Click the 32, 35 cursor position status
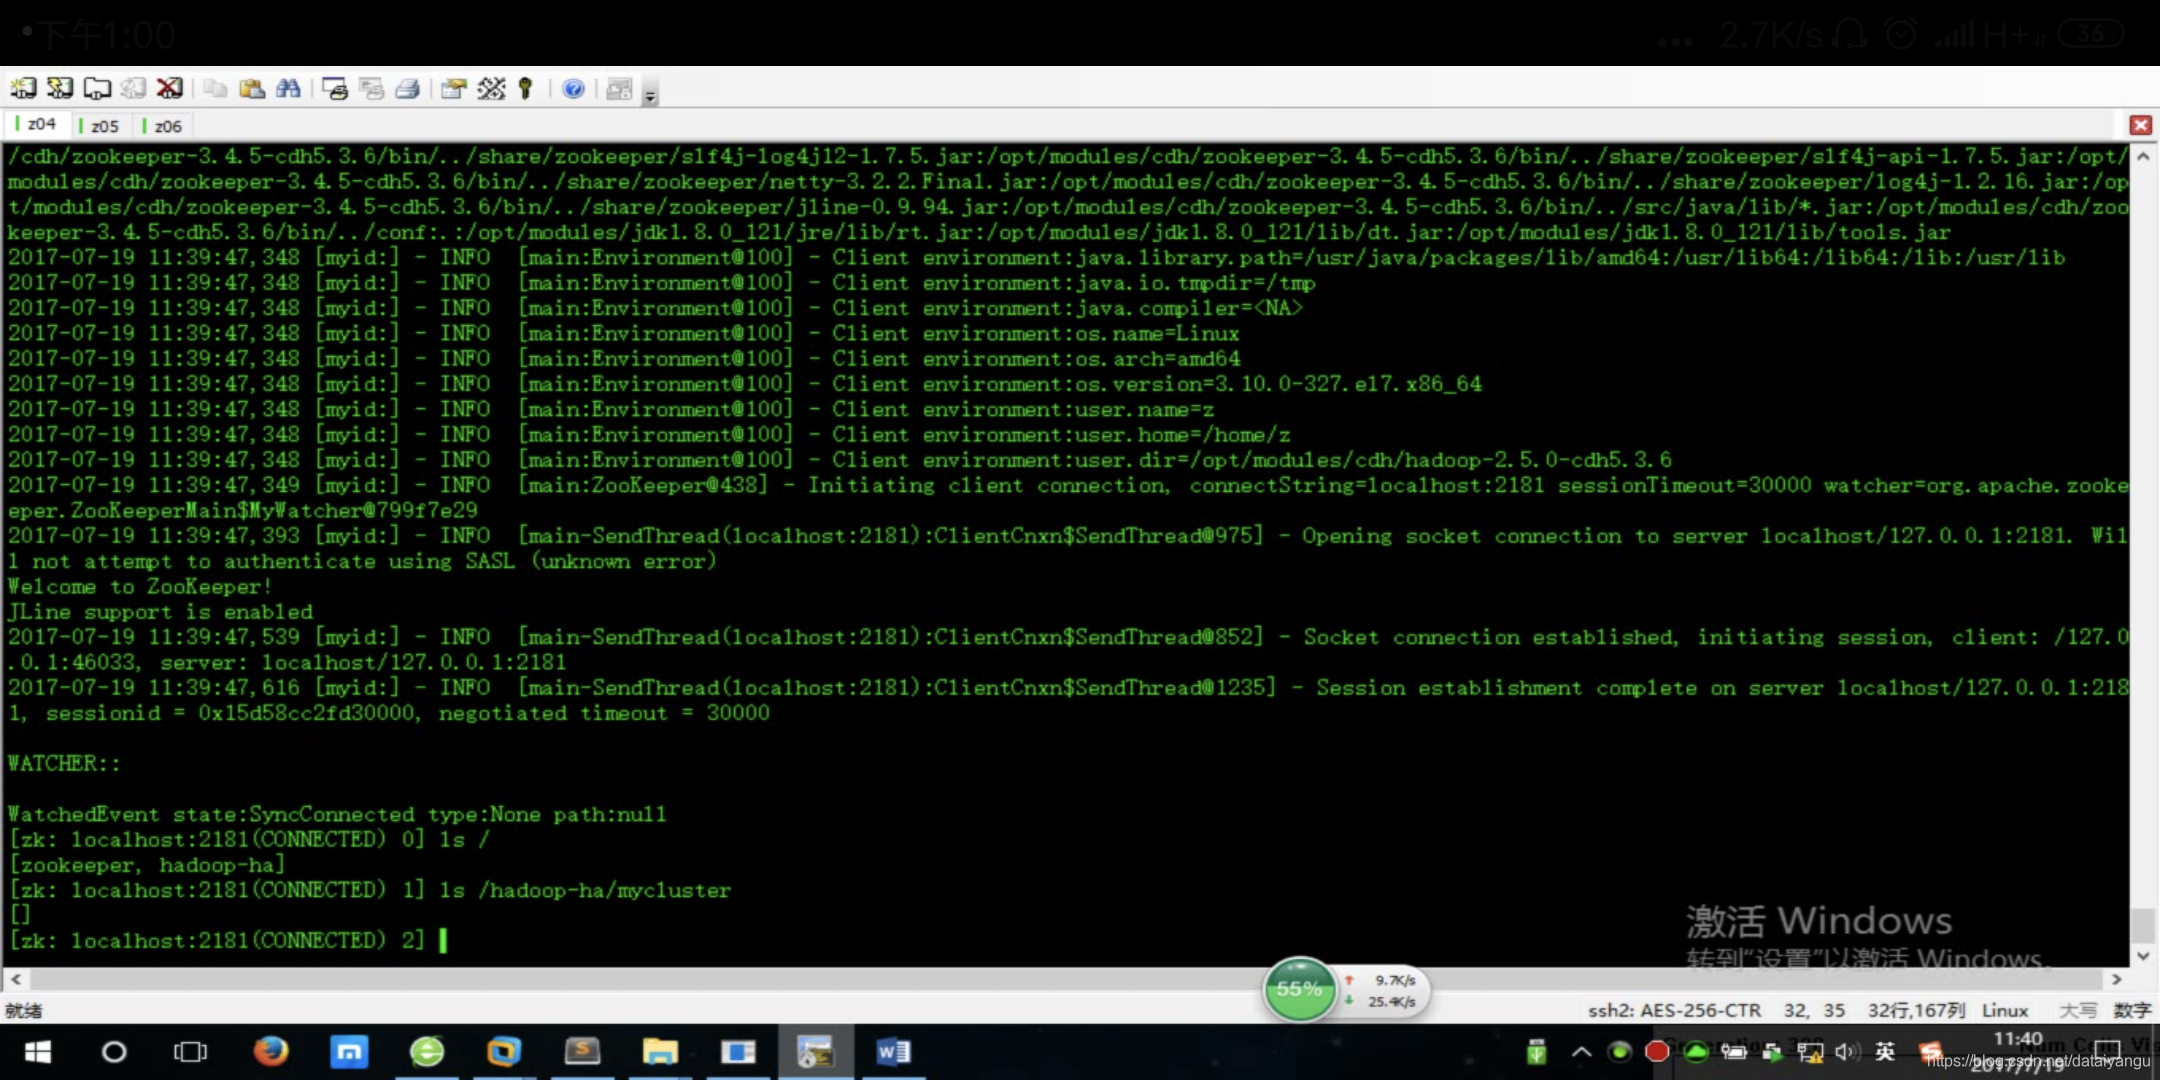The width and height of the screenshot is (2160, 1080). pyautogui.click(x=1814, y=1010)
